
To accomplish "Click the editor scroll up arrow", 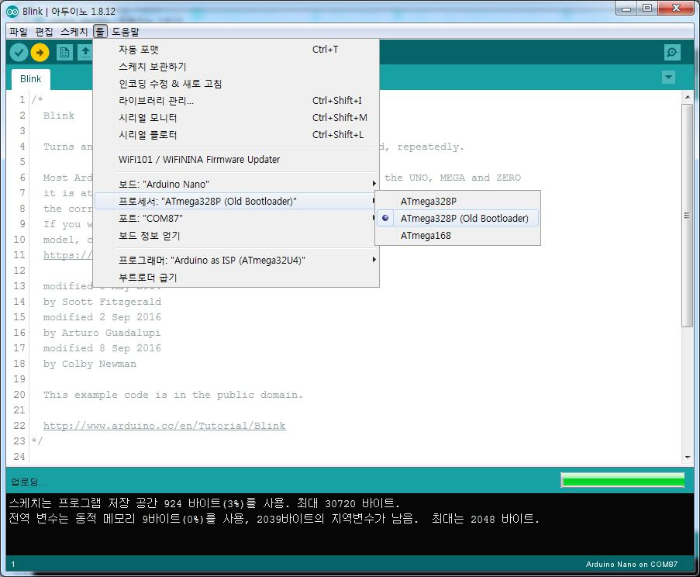I will pos(687,97).
